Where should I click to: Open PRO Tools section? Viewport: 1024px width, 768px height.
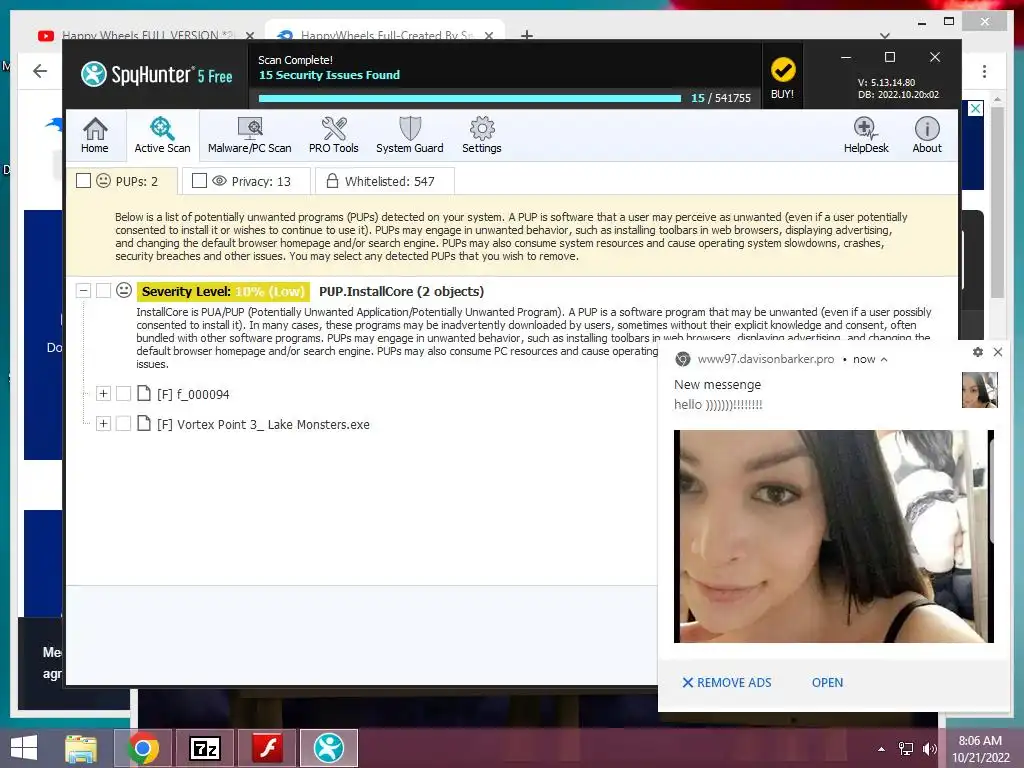(334, 135)
